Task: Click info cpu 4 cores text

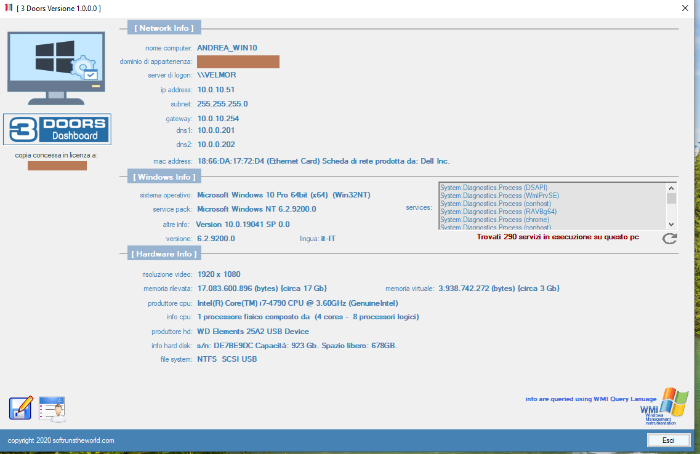Action: [x=308, y=317]
